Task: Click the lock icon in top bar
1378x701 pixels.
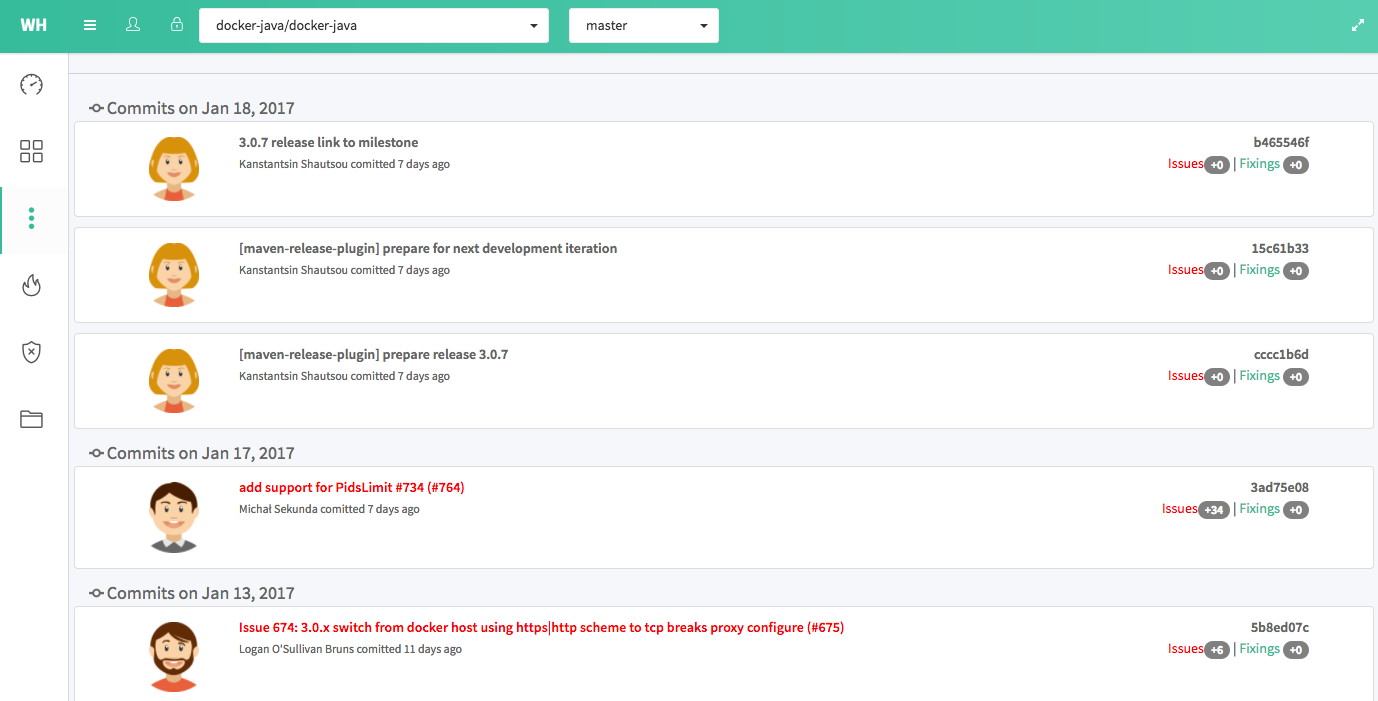Action: 177,25
